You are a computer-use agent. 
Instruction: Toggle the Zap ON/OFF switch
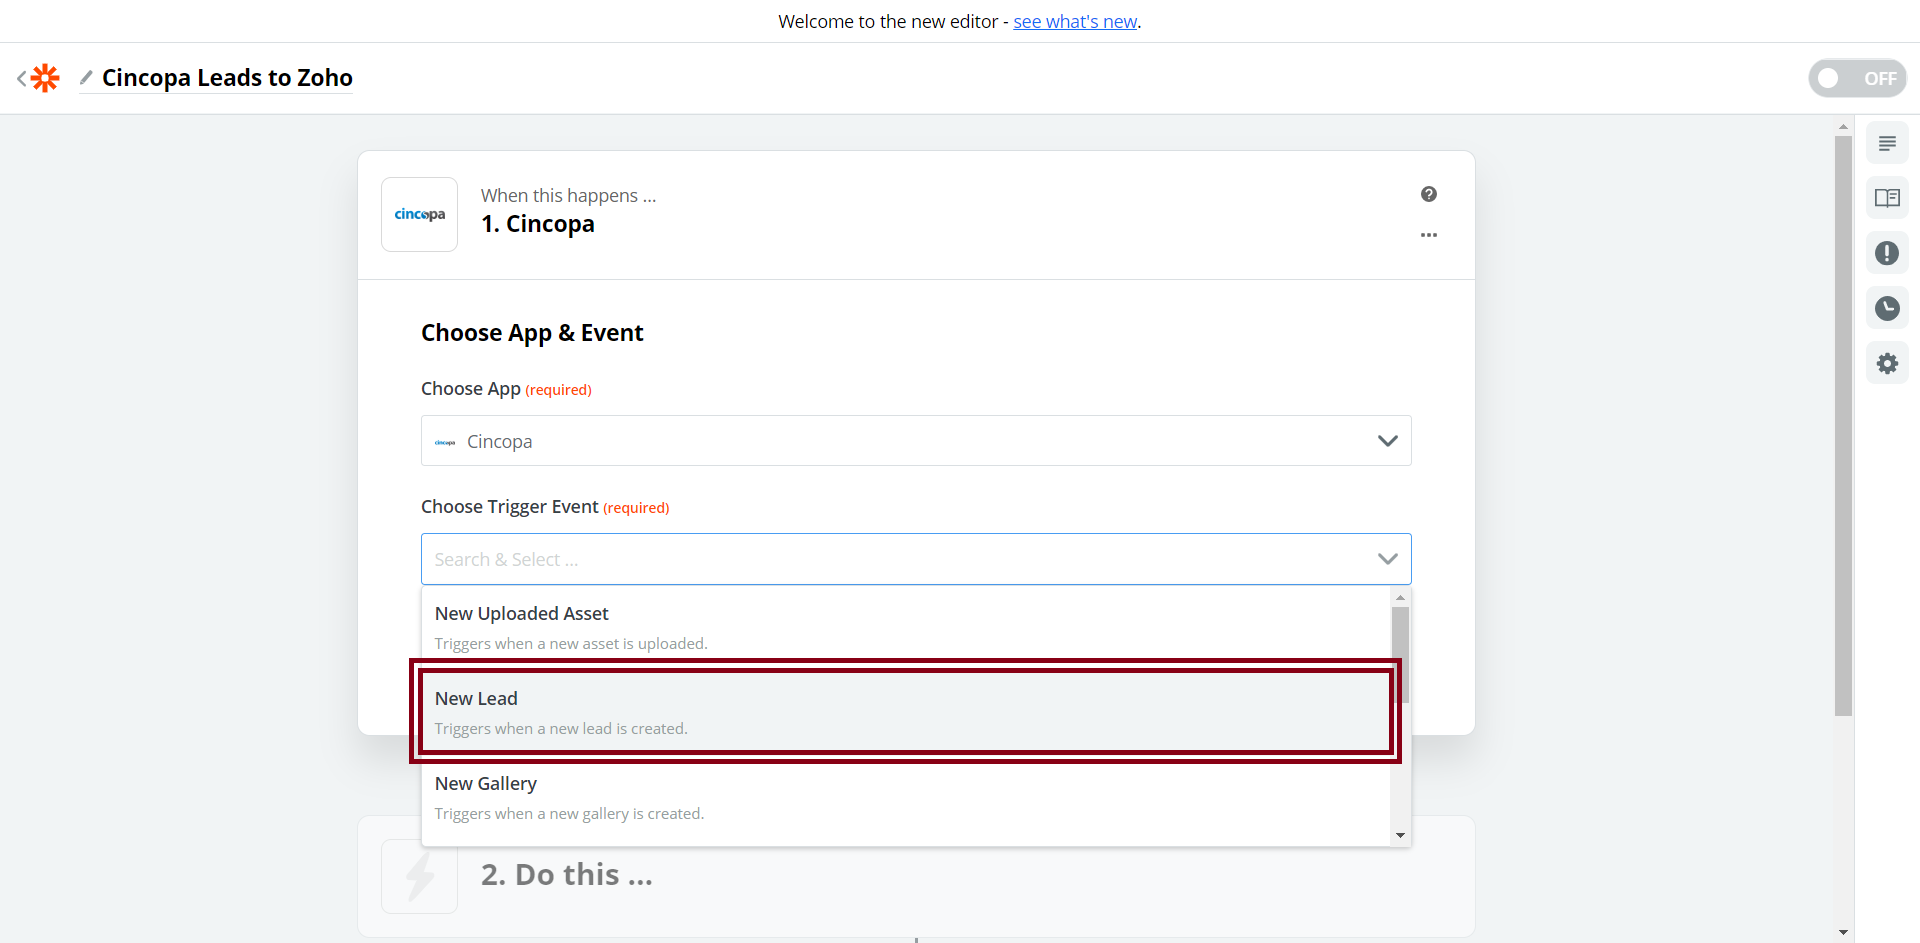(x=1856, y=78)
